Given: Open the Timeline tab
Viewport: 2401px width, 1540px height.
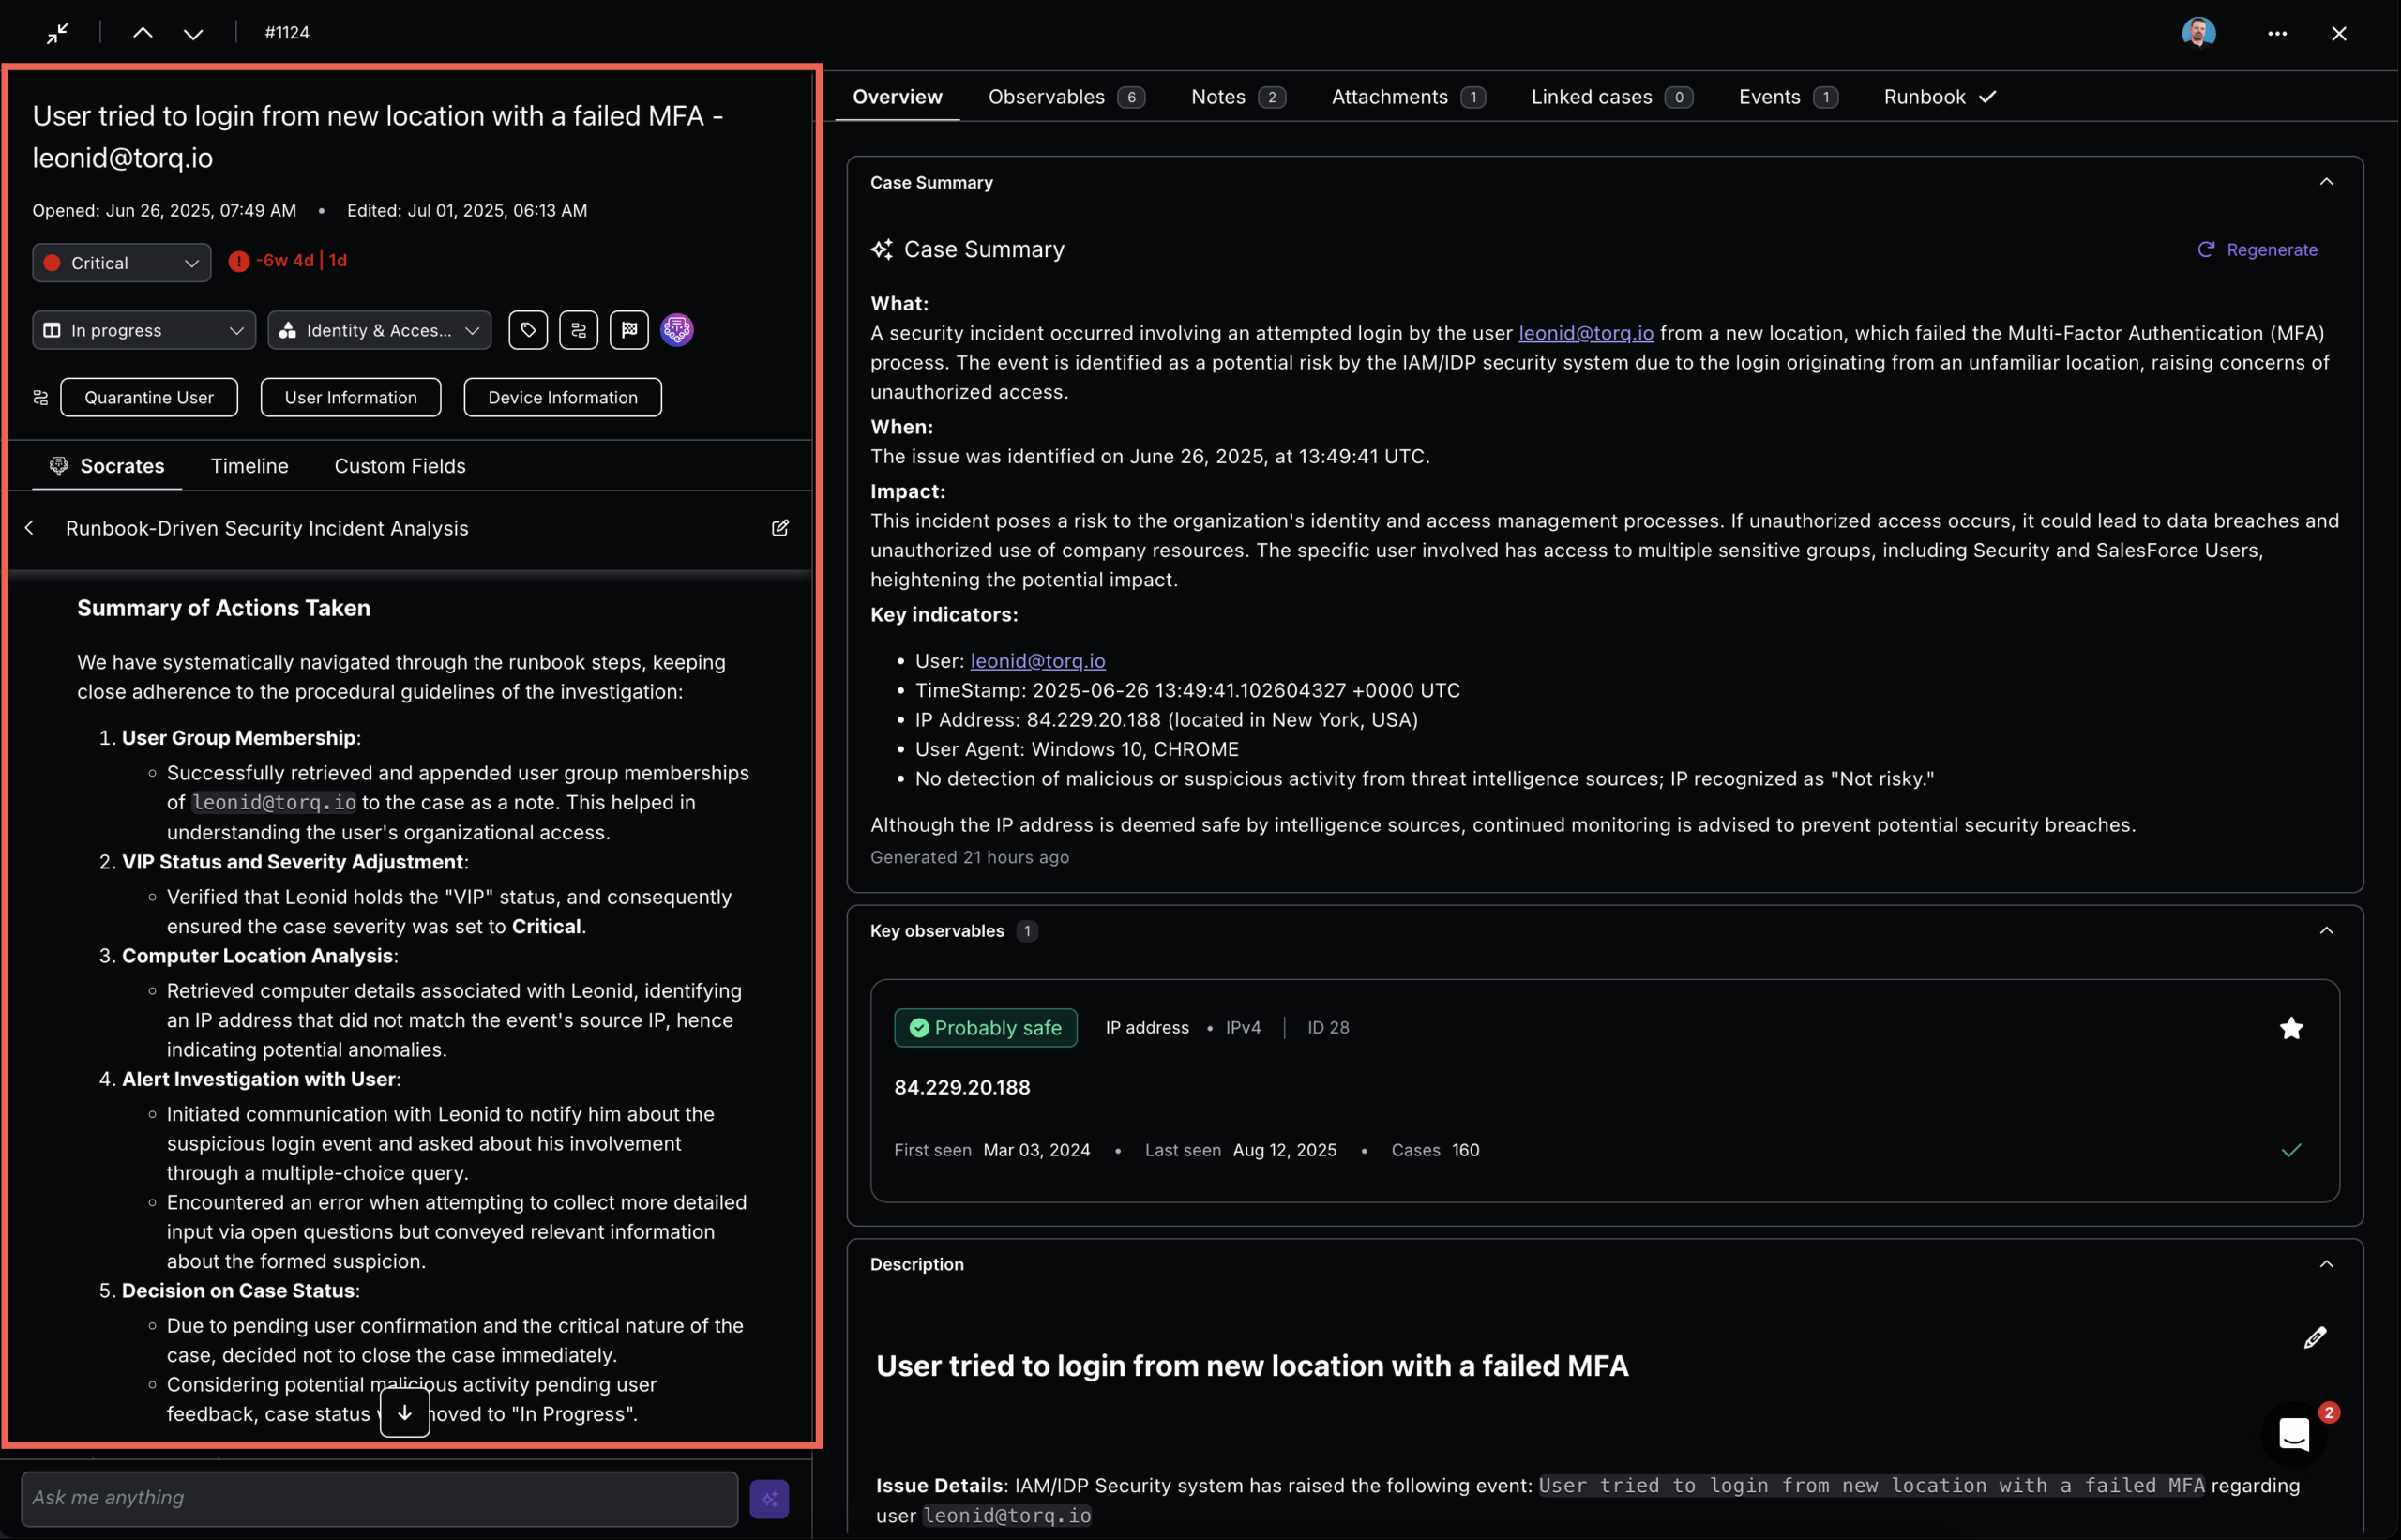Looking at the screenshot, I should click(x=249, y=466).
